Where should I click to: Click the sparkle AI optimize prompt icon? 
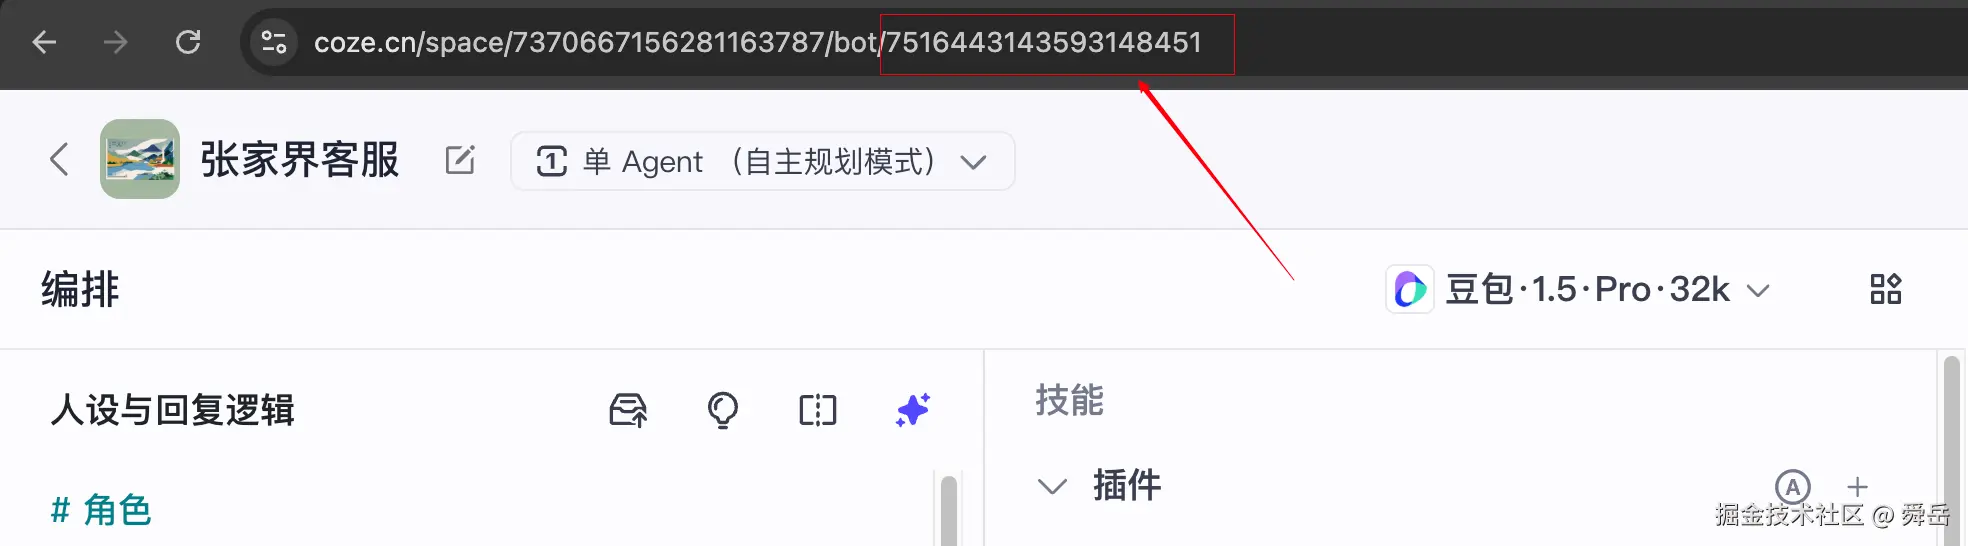[x=912, y=410]
